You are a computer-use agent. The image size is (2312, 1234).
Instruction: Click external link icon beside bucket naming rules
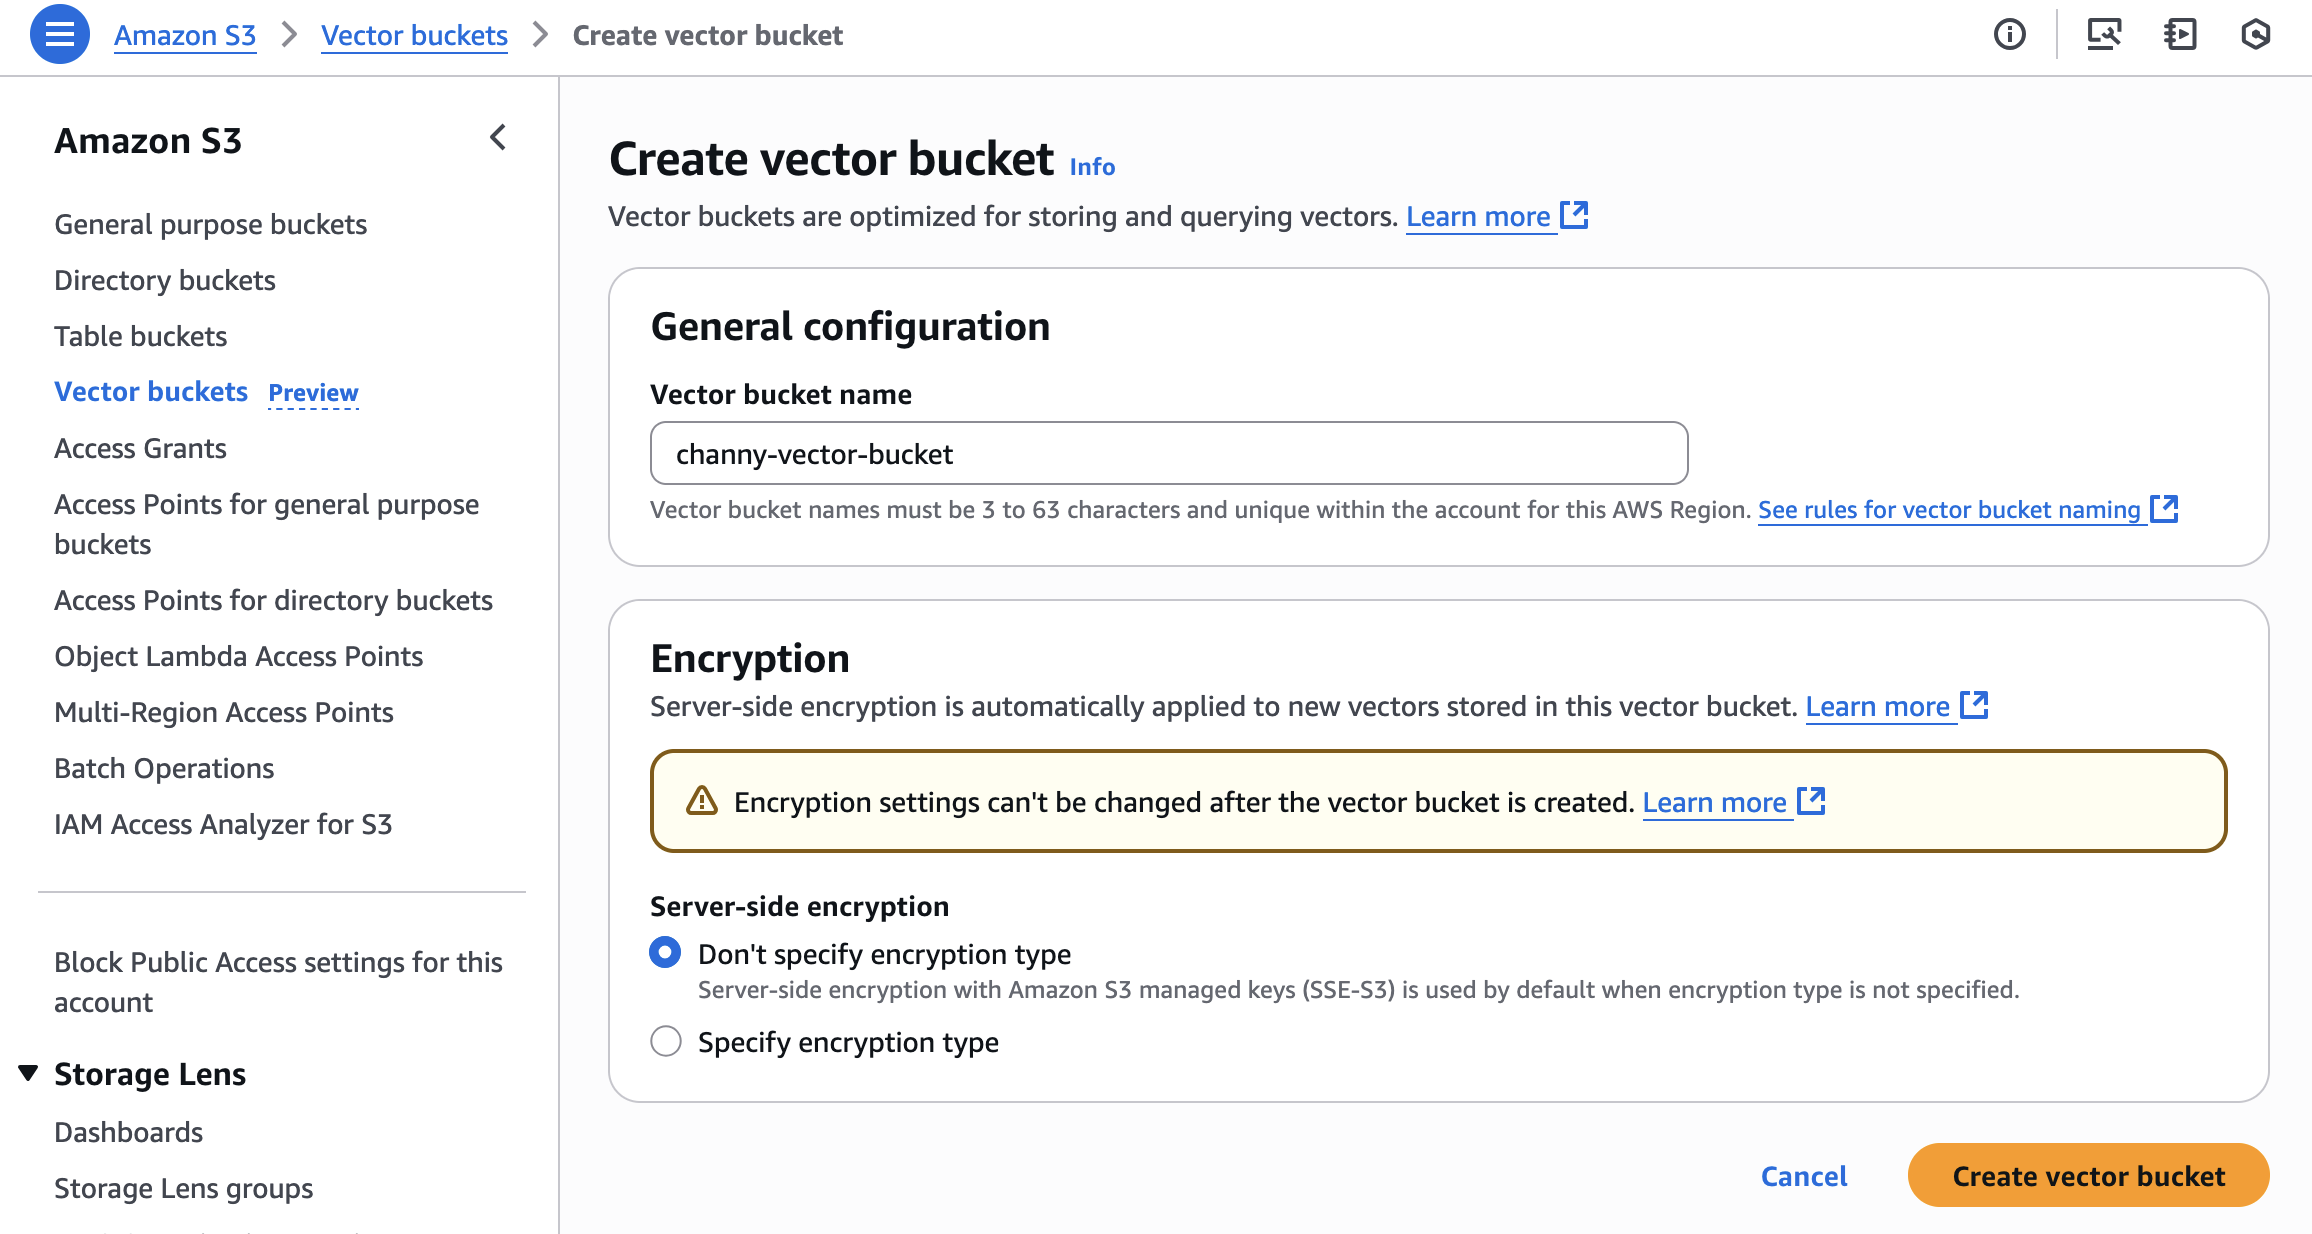2165,509
